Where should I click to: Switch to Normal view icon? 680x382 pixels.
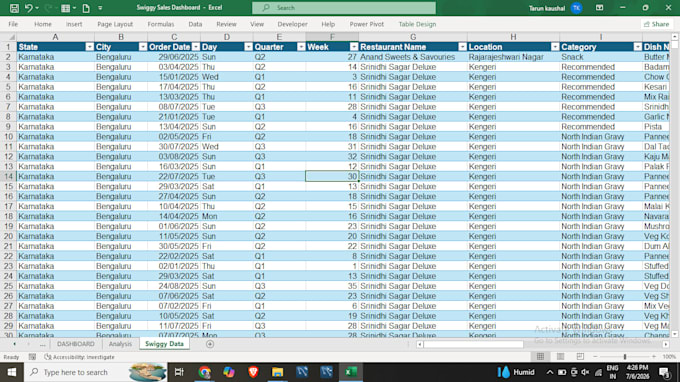pyautogui.click(x=540, y=356)
